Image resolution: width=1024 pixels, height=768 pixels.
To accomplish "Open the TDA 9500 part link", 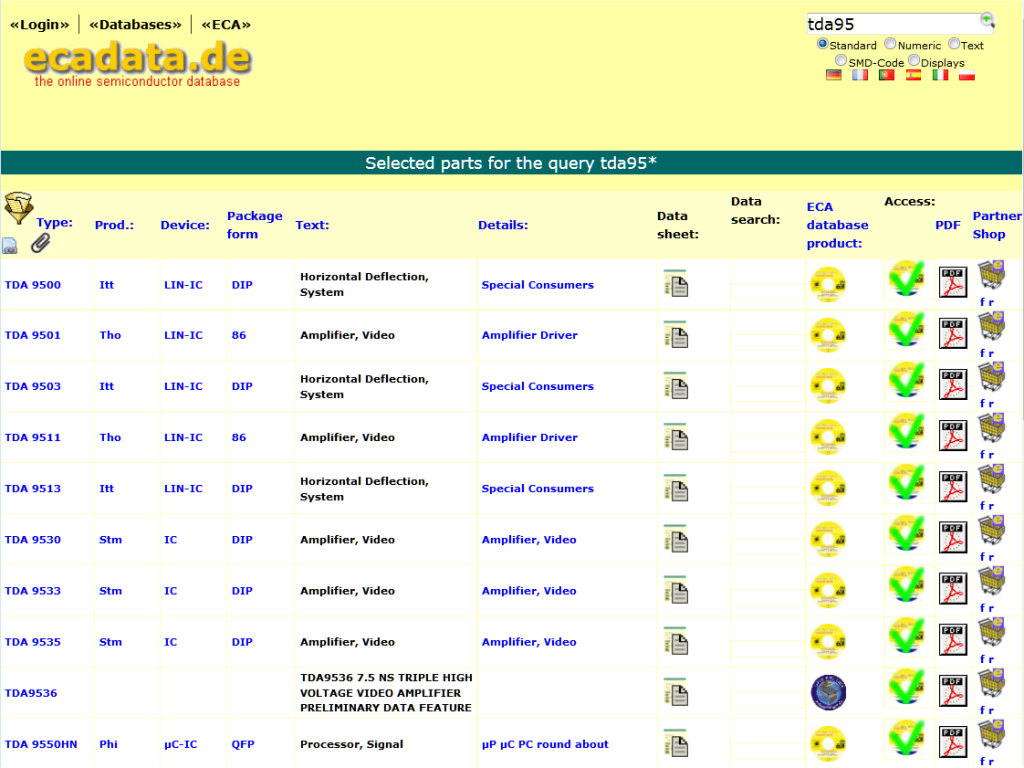I will pos(33,285).
